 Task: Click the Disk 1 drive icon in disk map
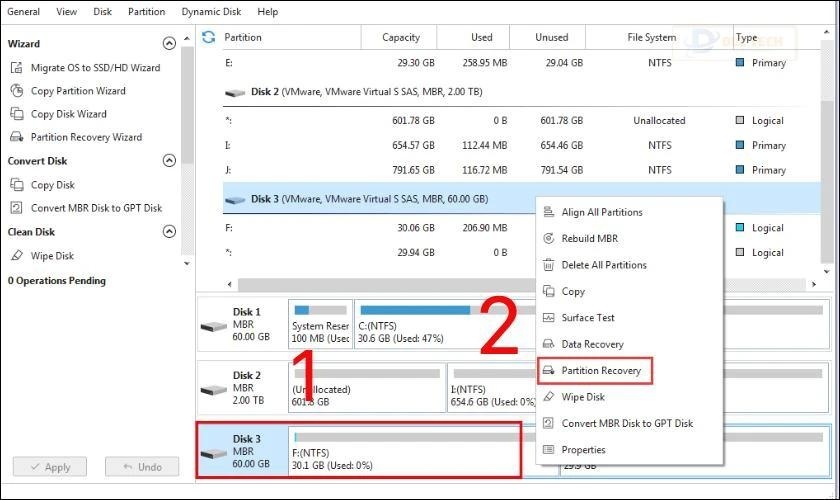pyautogui.click(x=214, y=326)
